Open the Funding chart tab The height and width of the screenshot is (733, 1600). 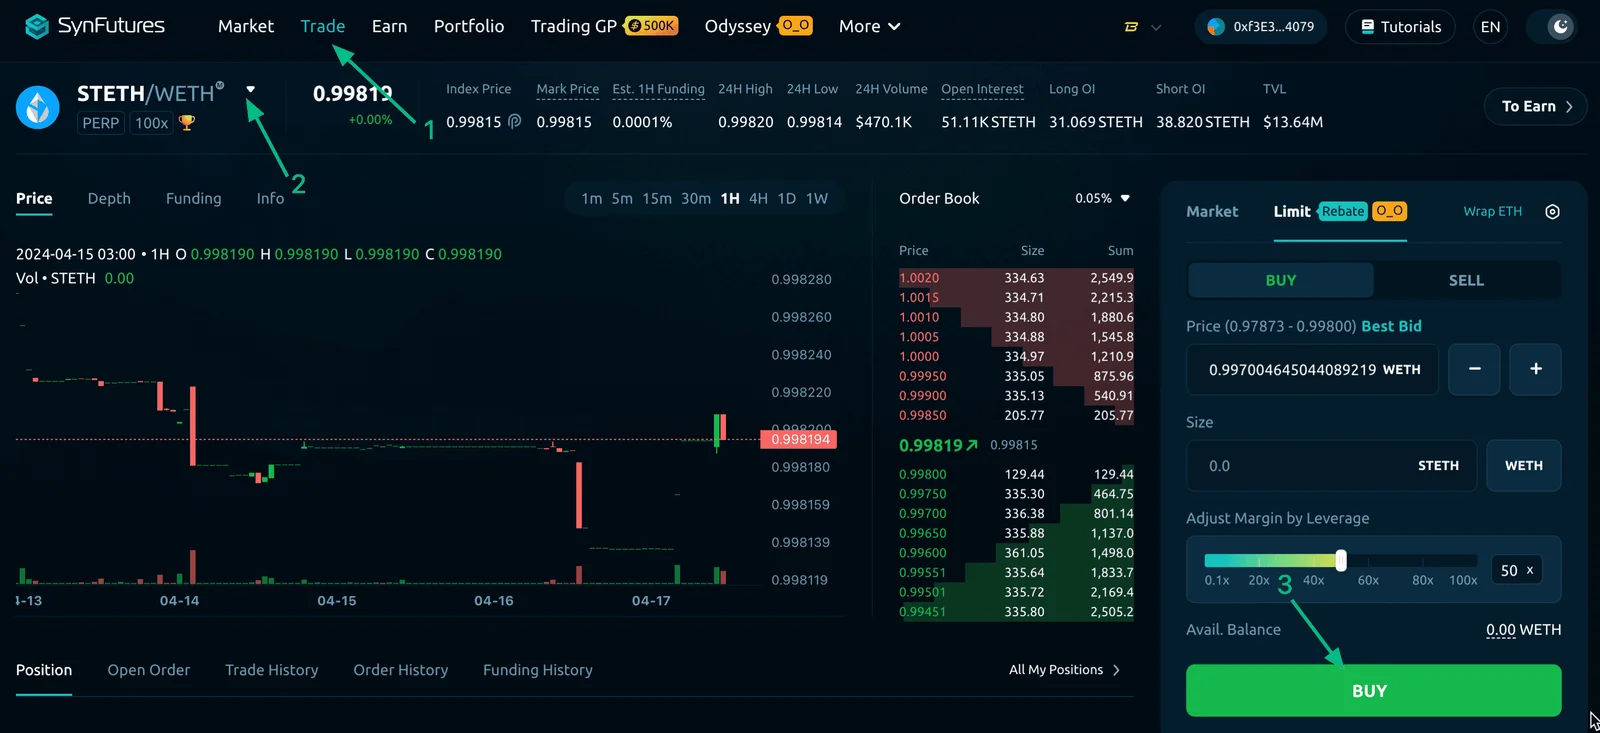[x=193, y=198]
